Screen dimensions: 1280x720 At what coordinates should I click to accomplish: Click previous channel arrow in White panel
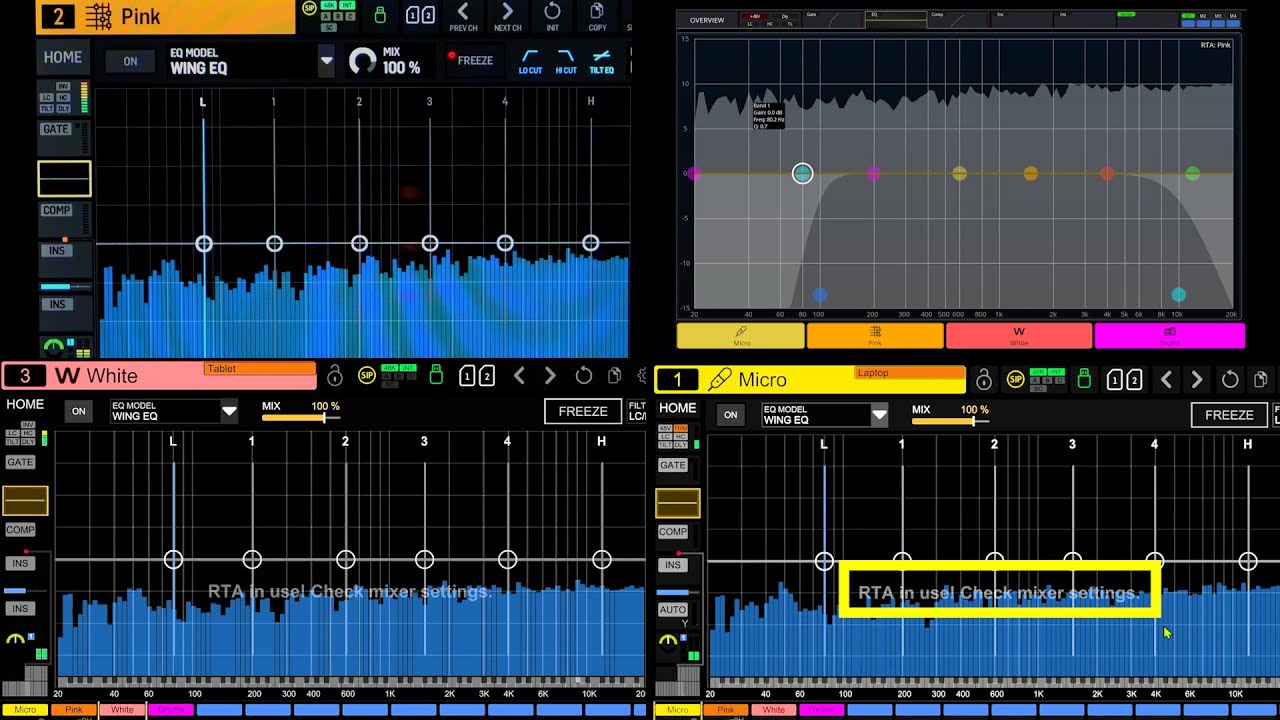519,376
